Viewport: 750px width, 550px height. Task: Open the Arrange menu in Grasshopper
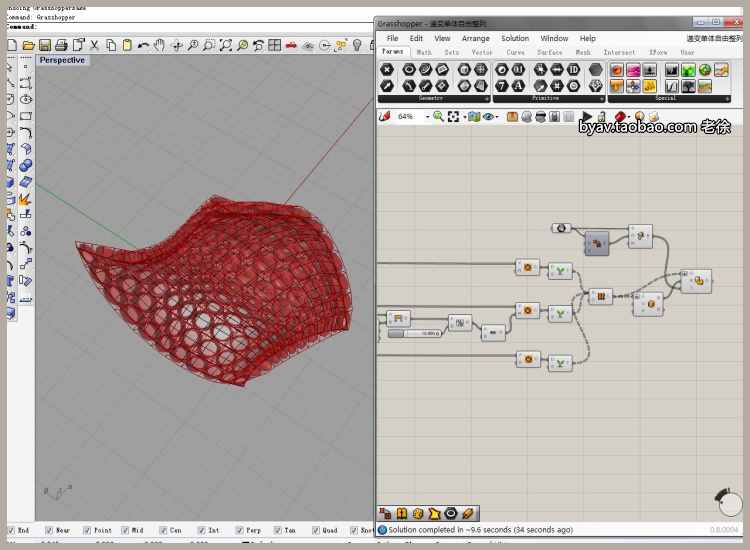point(475,38)
